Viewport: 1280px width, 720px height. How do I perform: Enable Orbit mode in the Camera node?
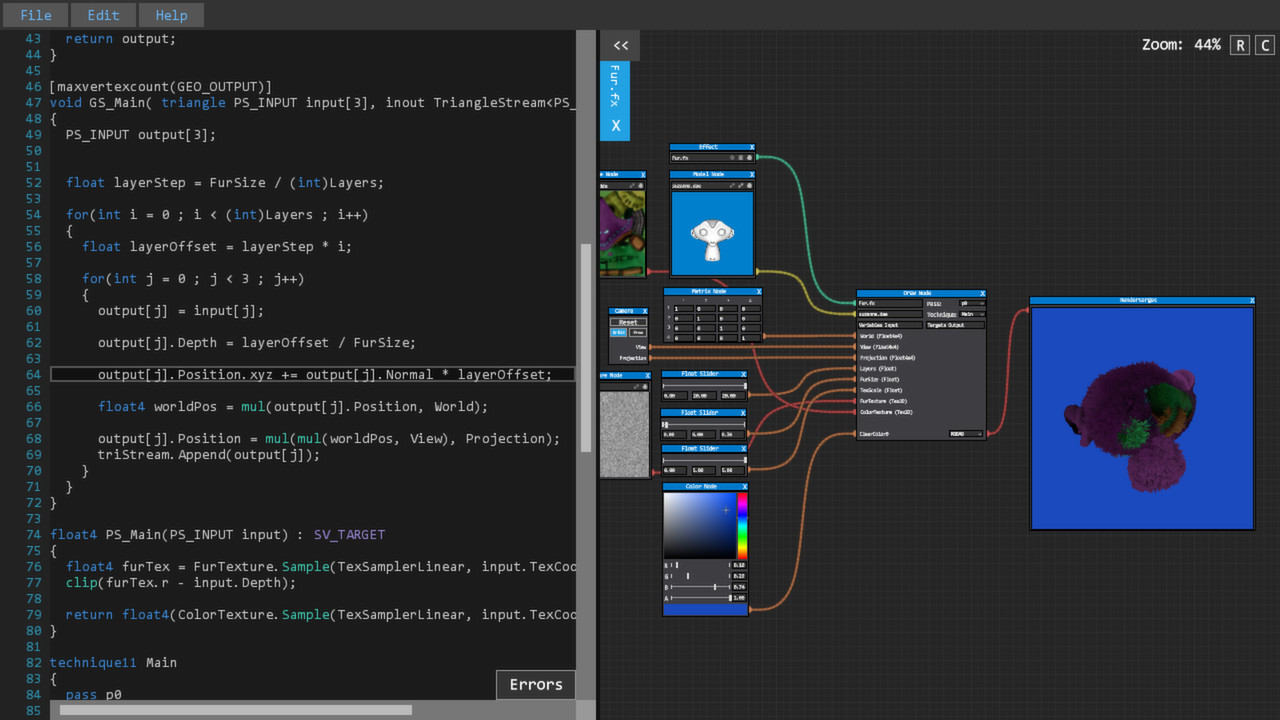[x=619, y=332]
